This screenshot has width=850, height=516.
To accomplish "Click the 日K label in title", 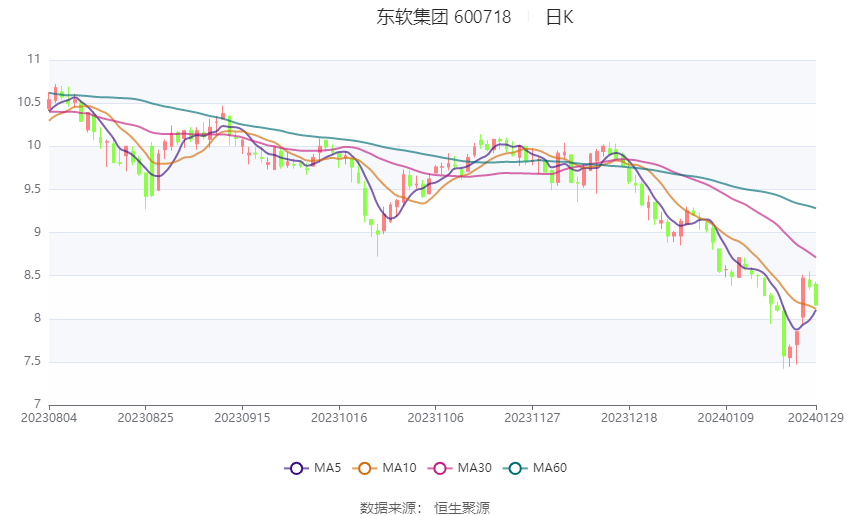I will pos(559,17).
